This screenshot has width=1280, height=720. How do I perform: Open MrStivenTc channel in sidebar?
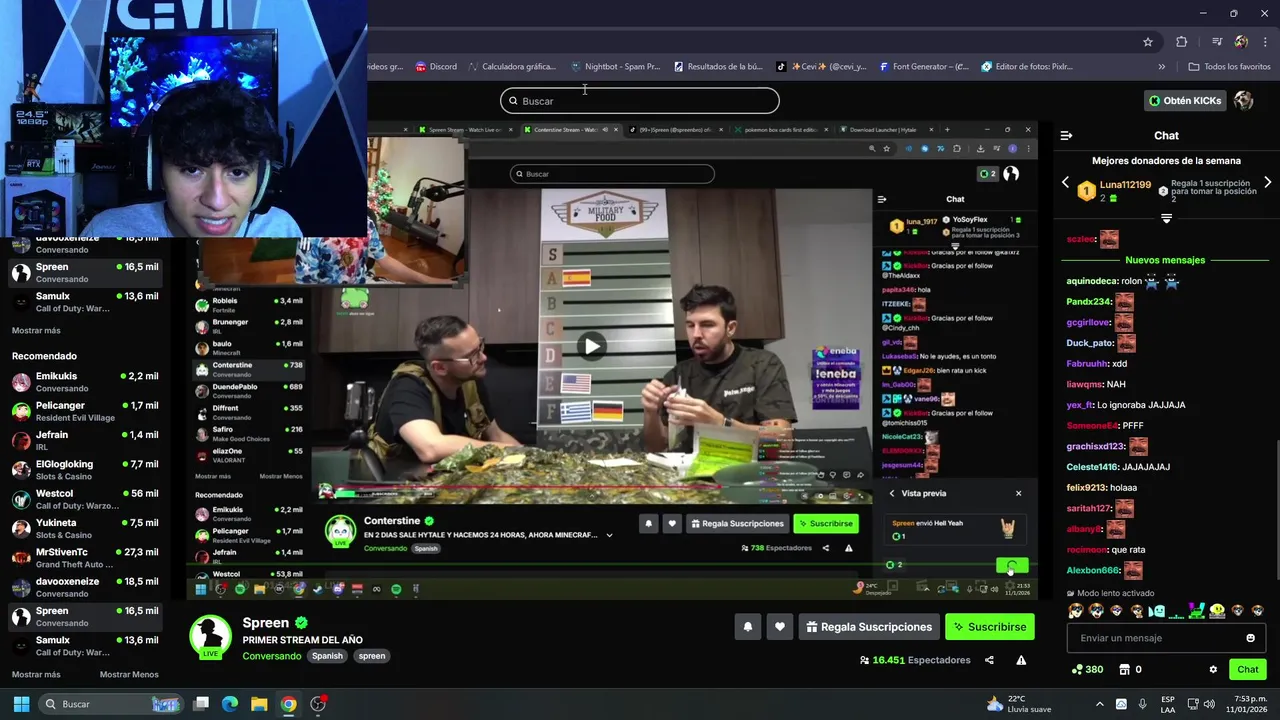(x=85, y=557)
